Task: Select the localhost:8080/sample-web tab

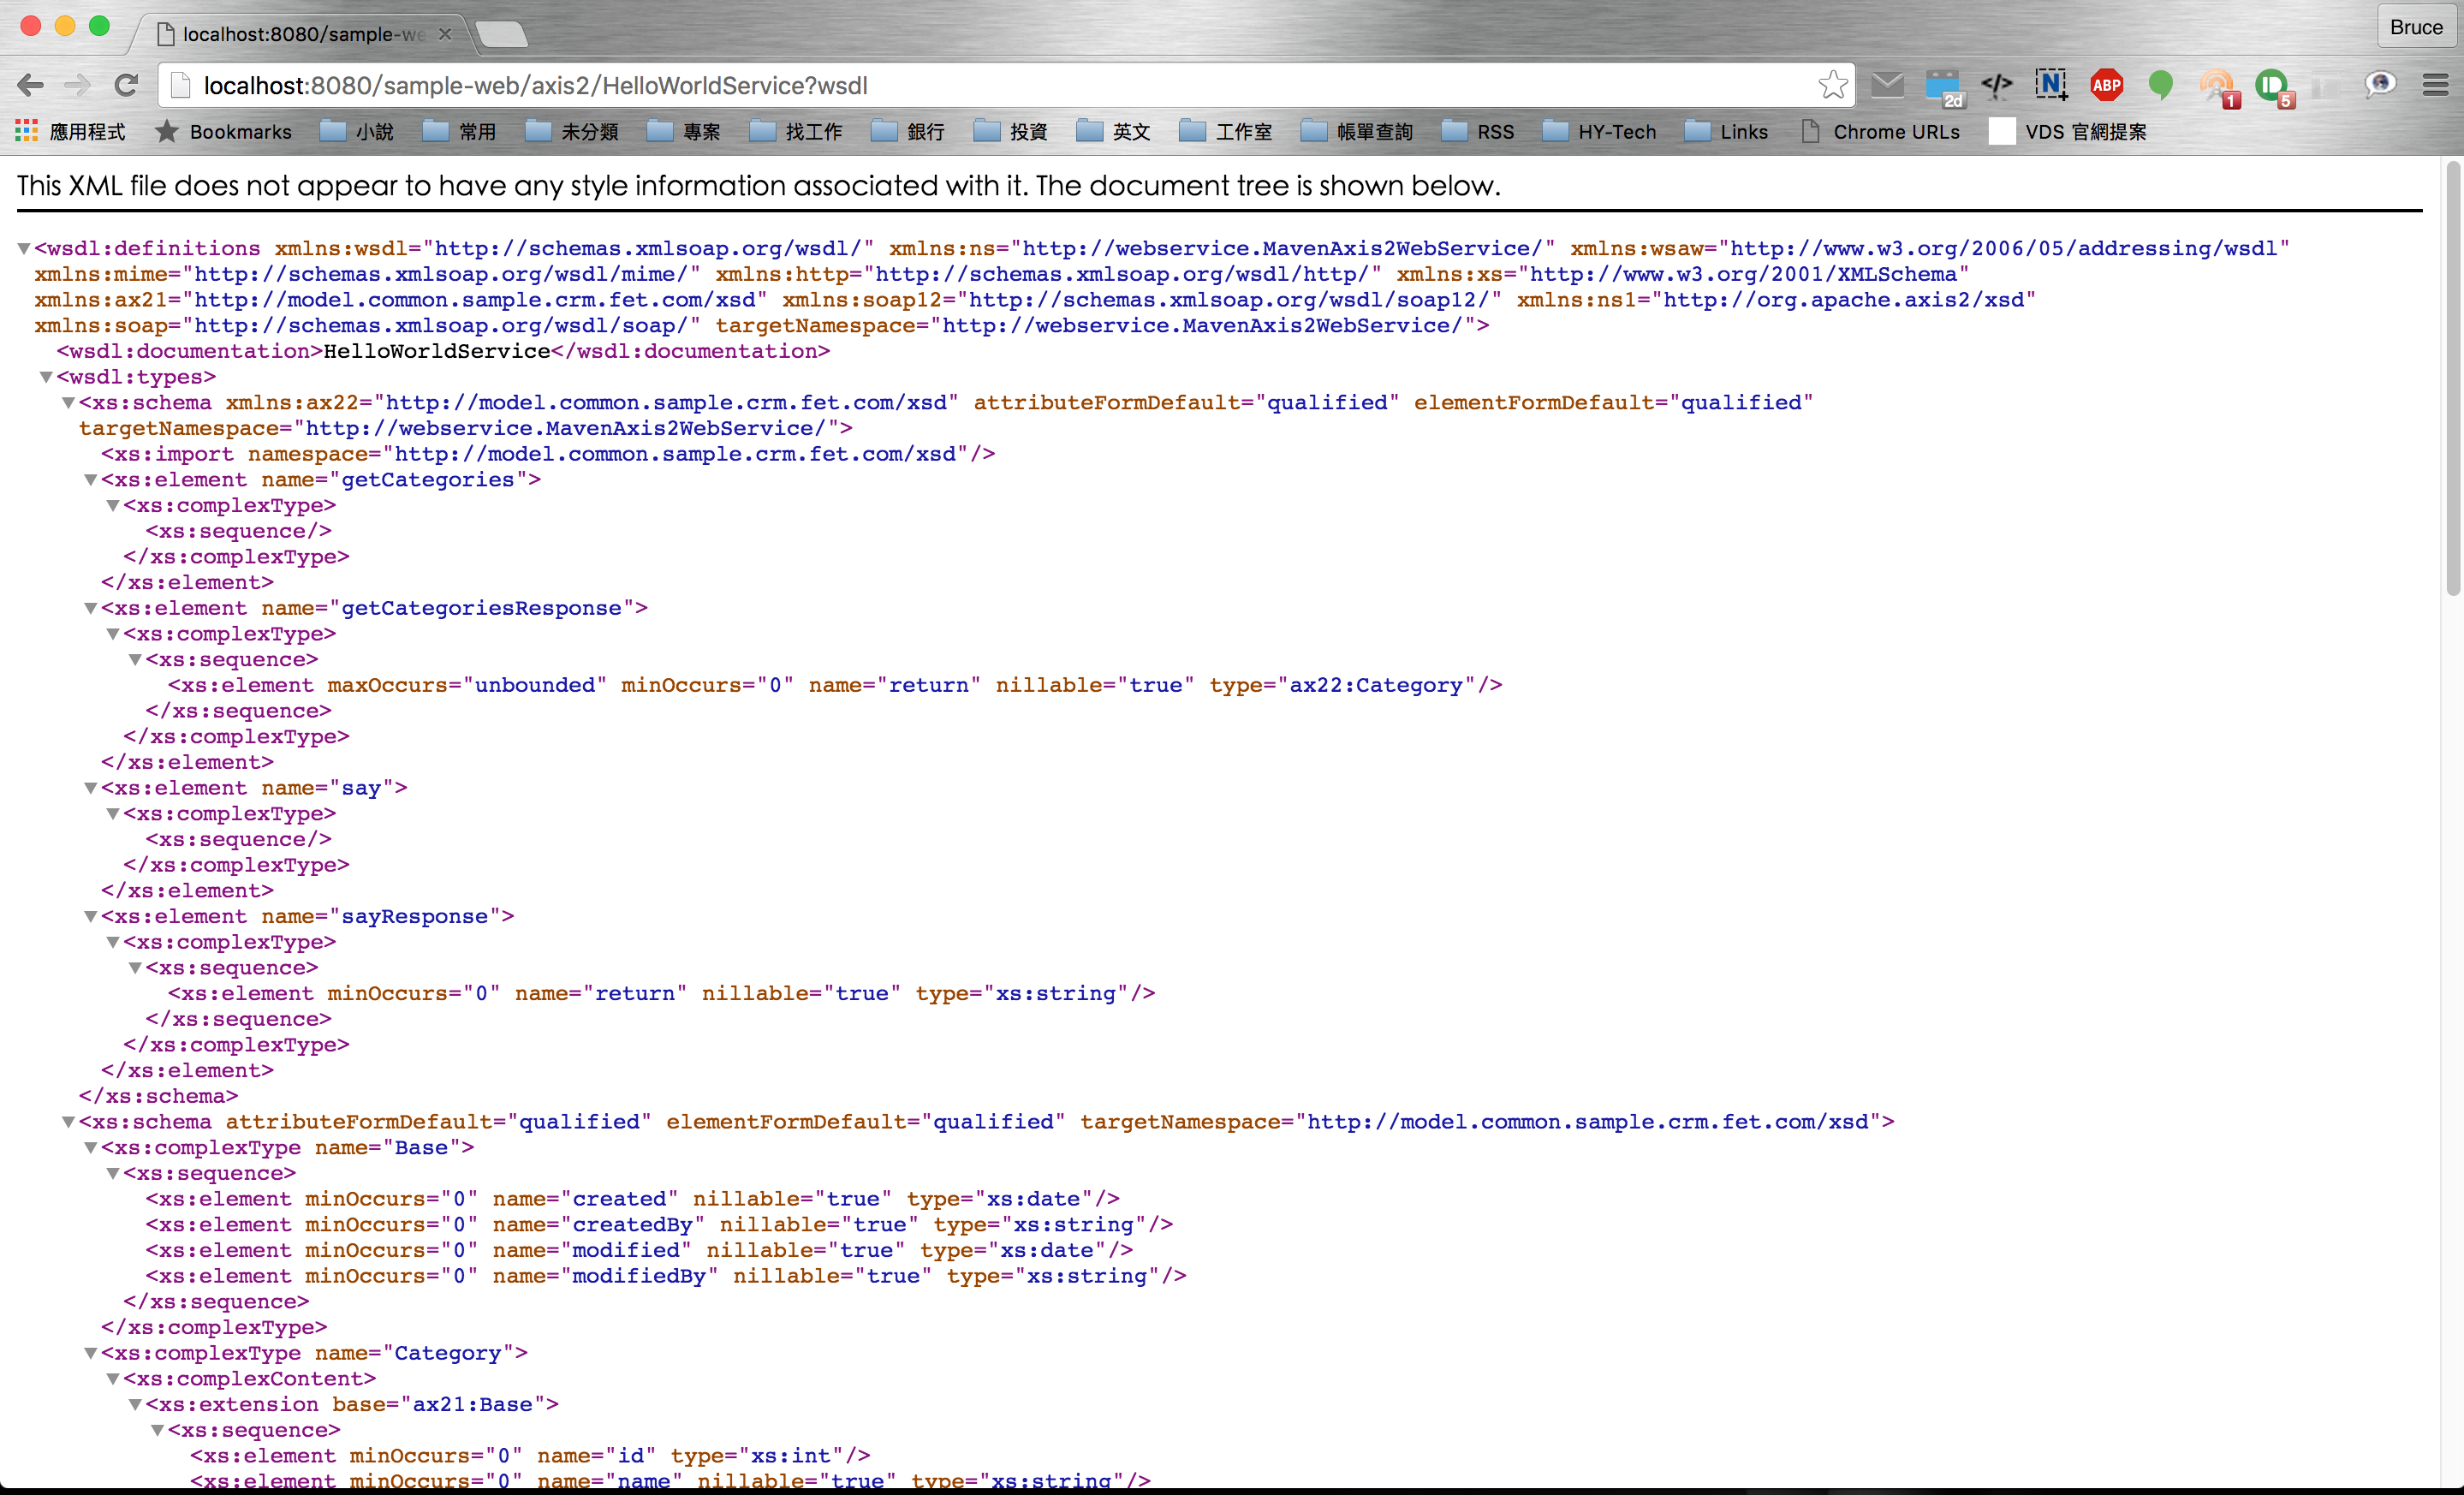Action: 302,34
